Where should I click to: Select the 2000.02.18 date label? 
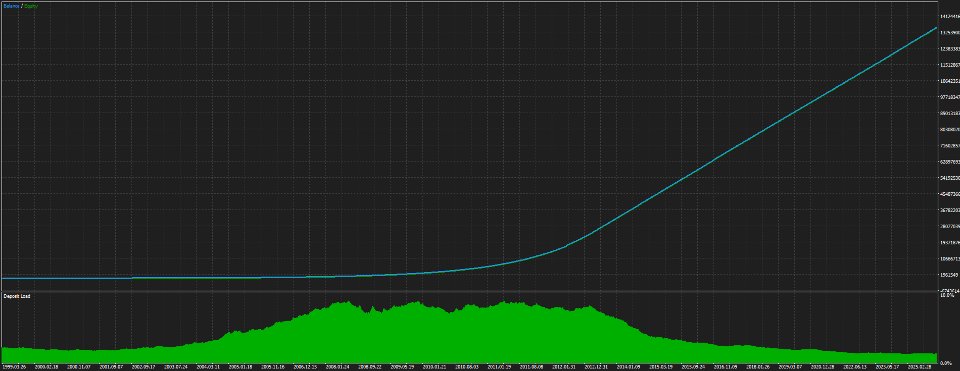[x=47, y=367]
